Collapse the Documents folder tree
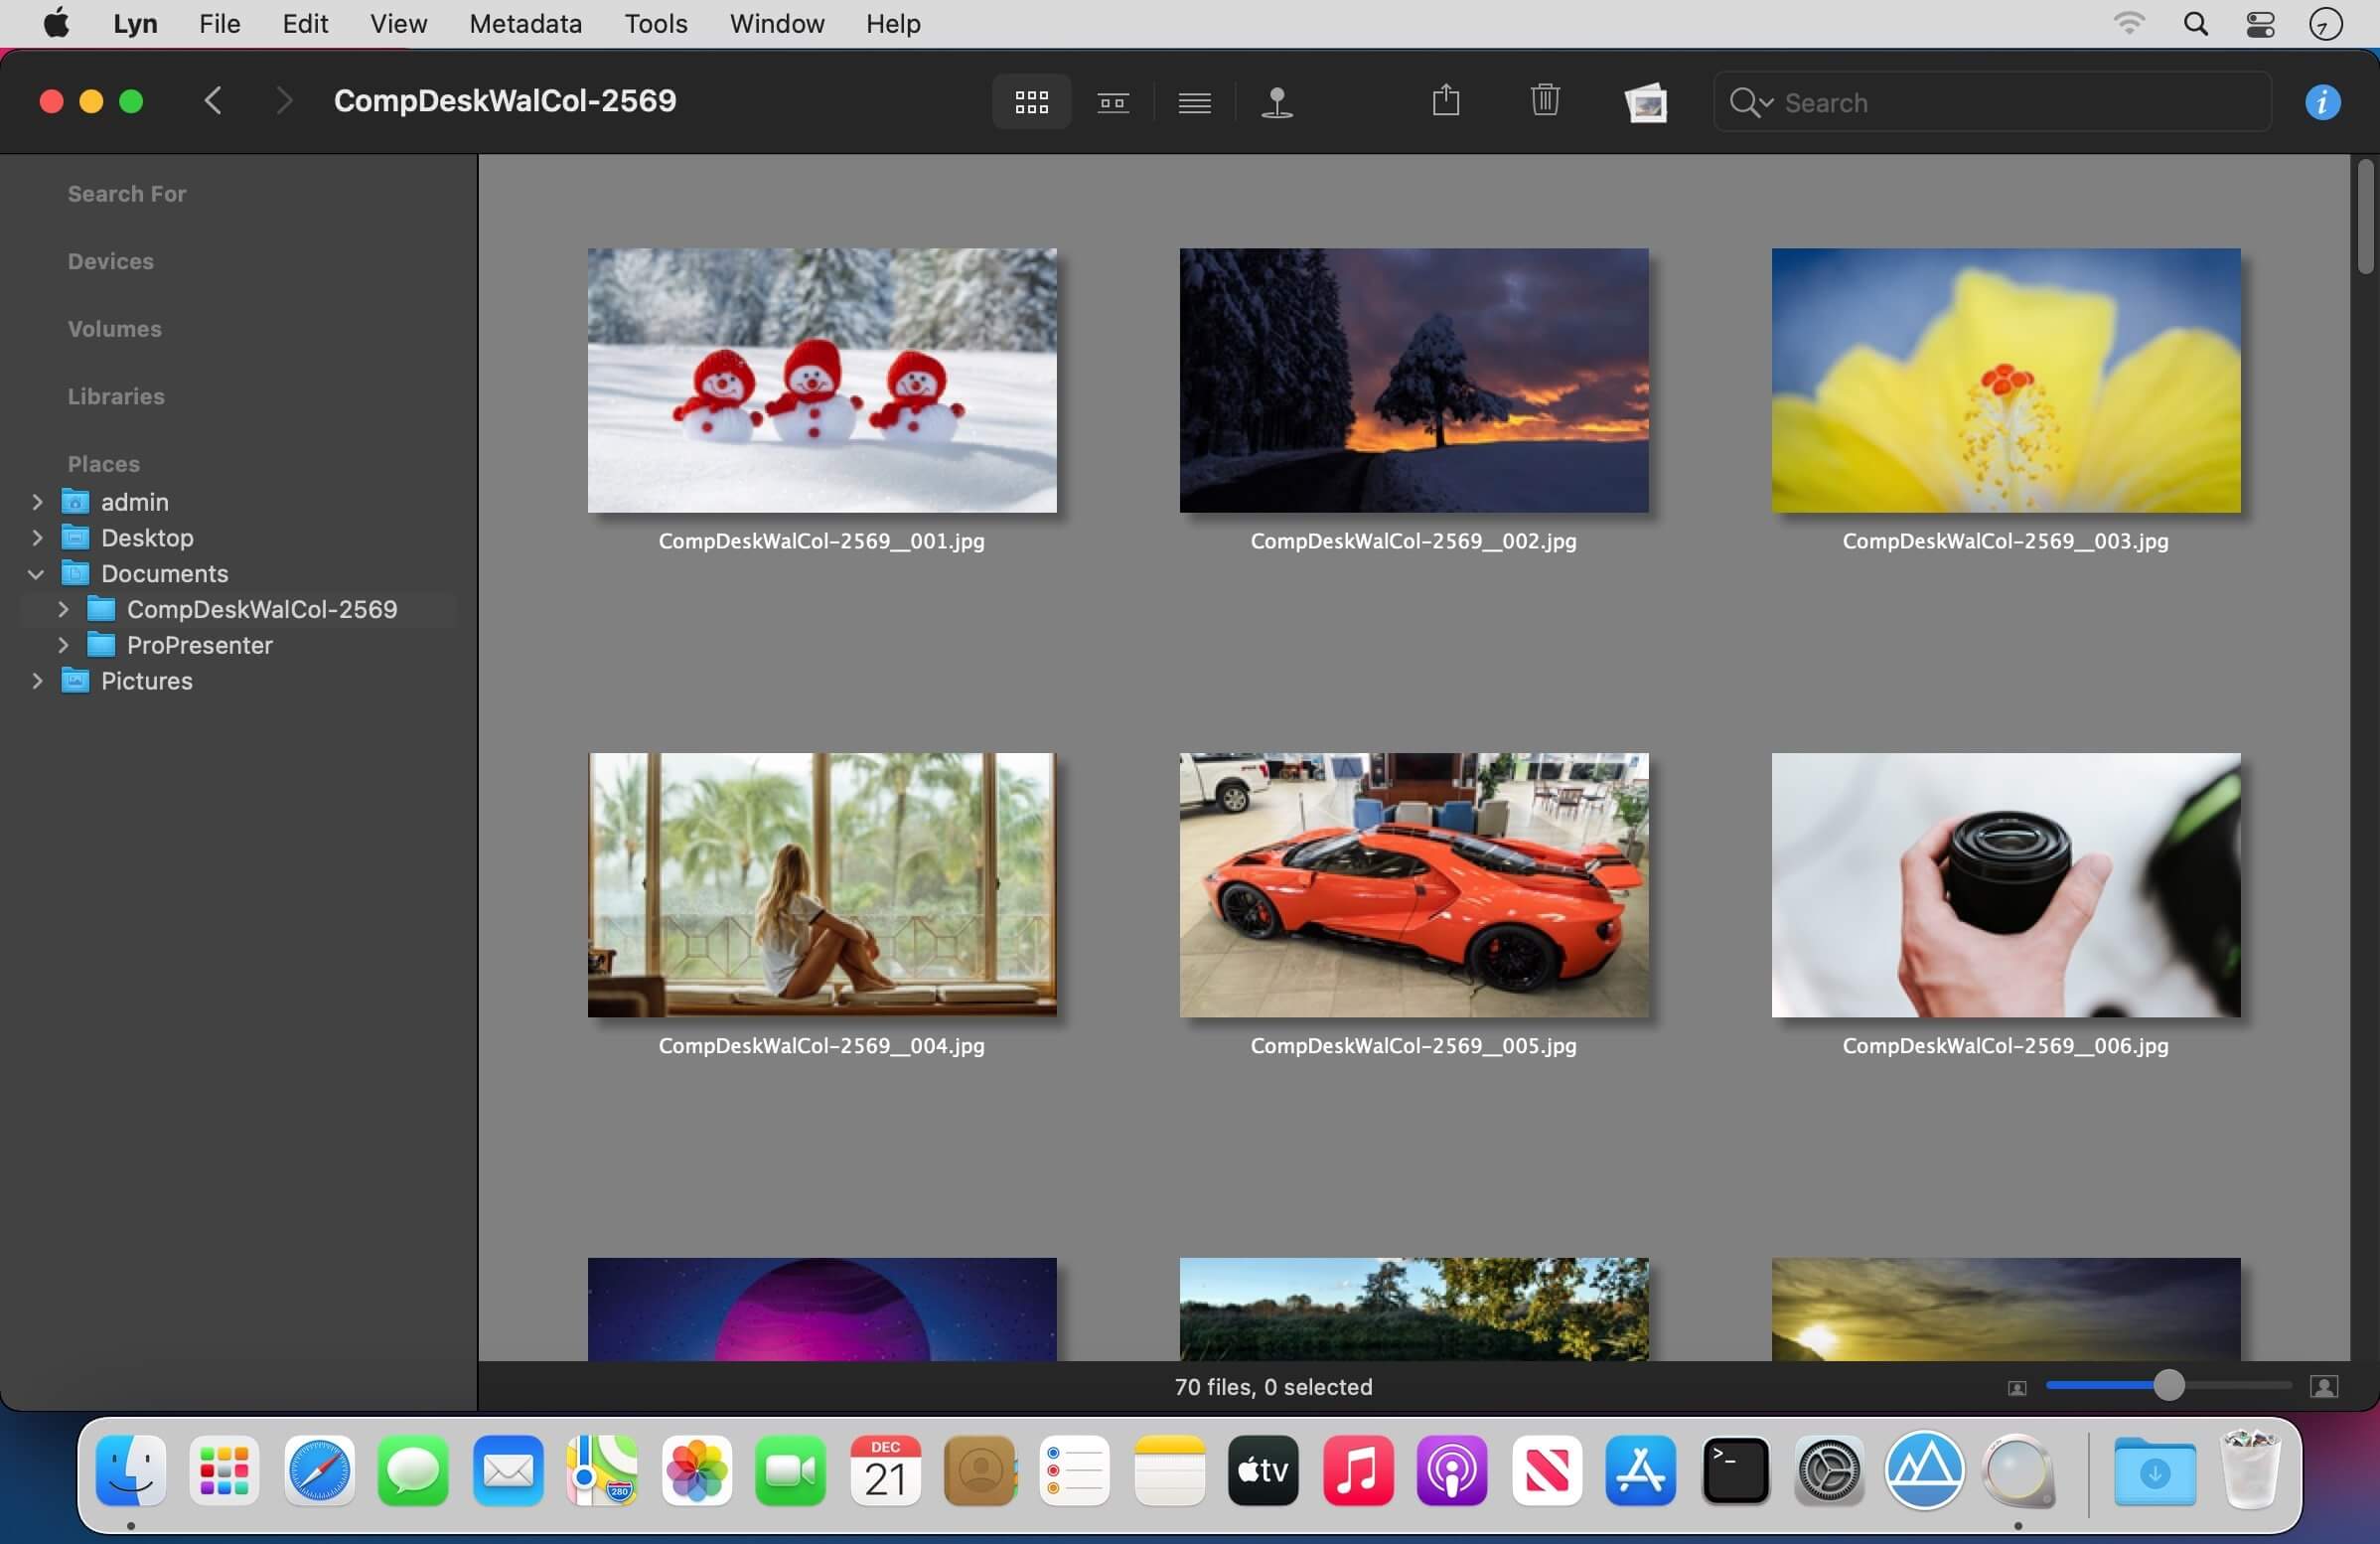 [x=37, y=574]
